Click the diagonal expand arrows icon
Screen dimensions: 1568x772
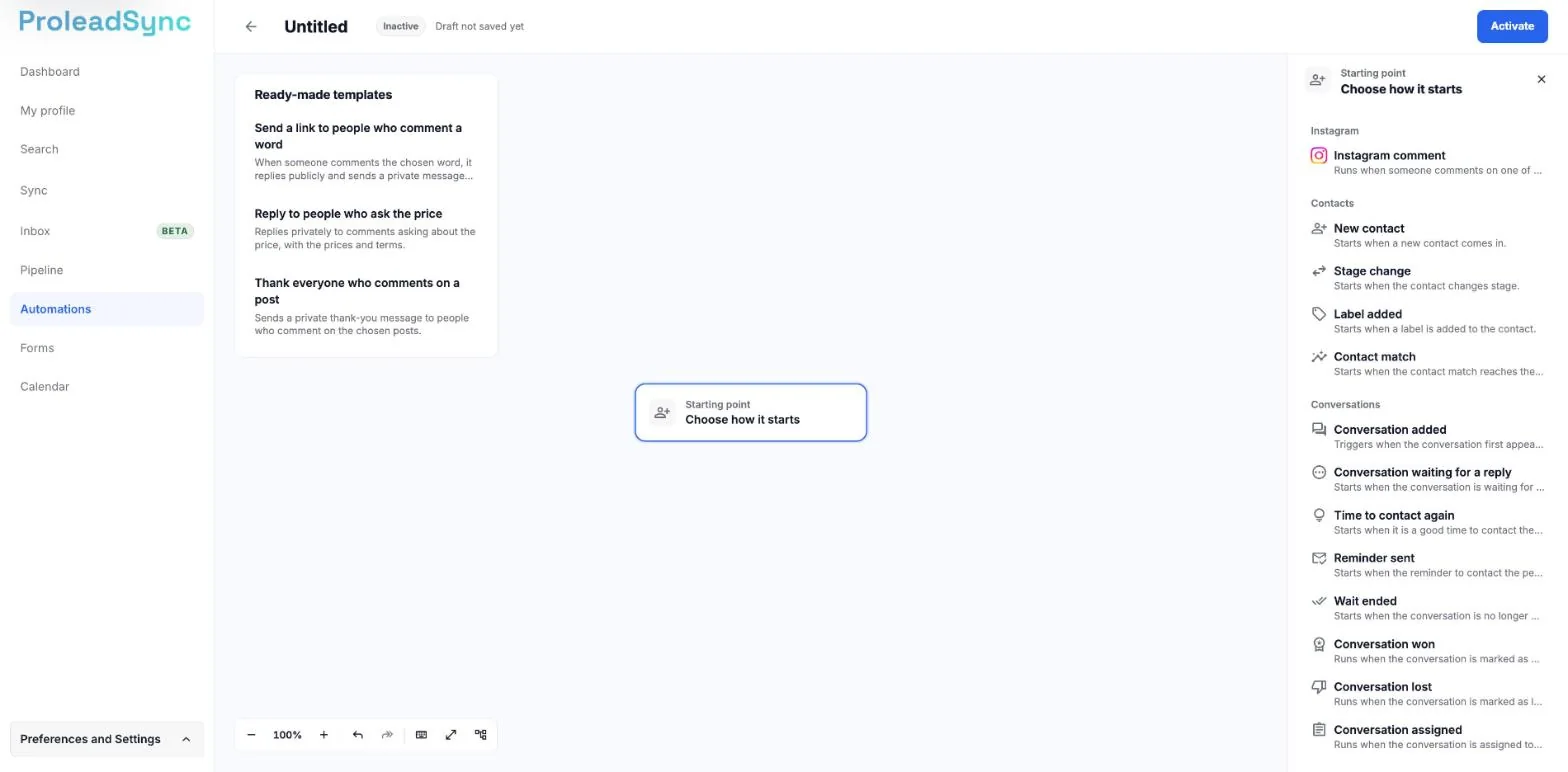[x=451, y=735]
